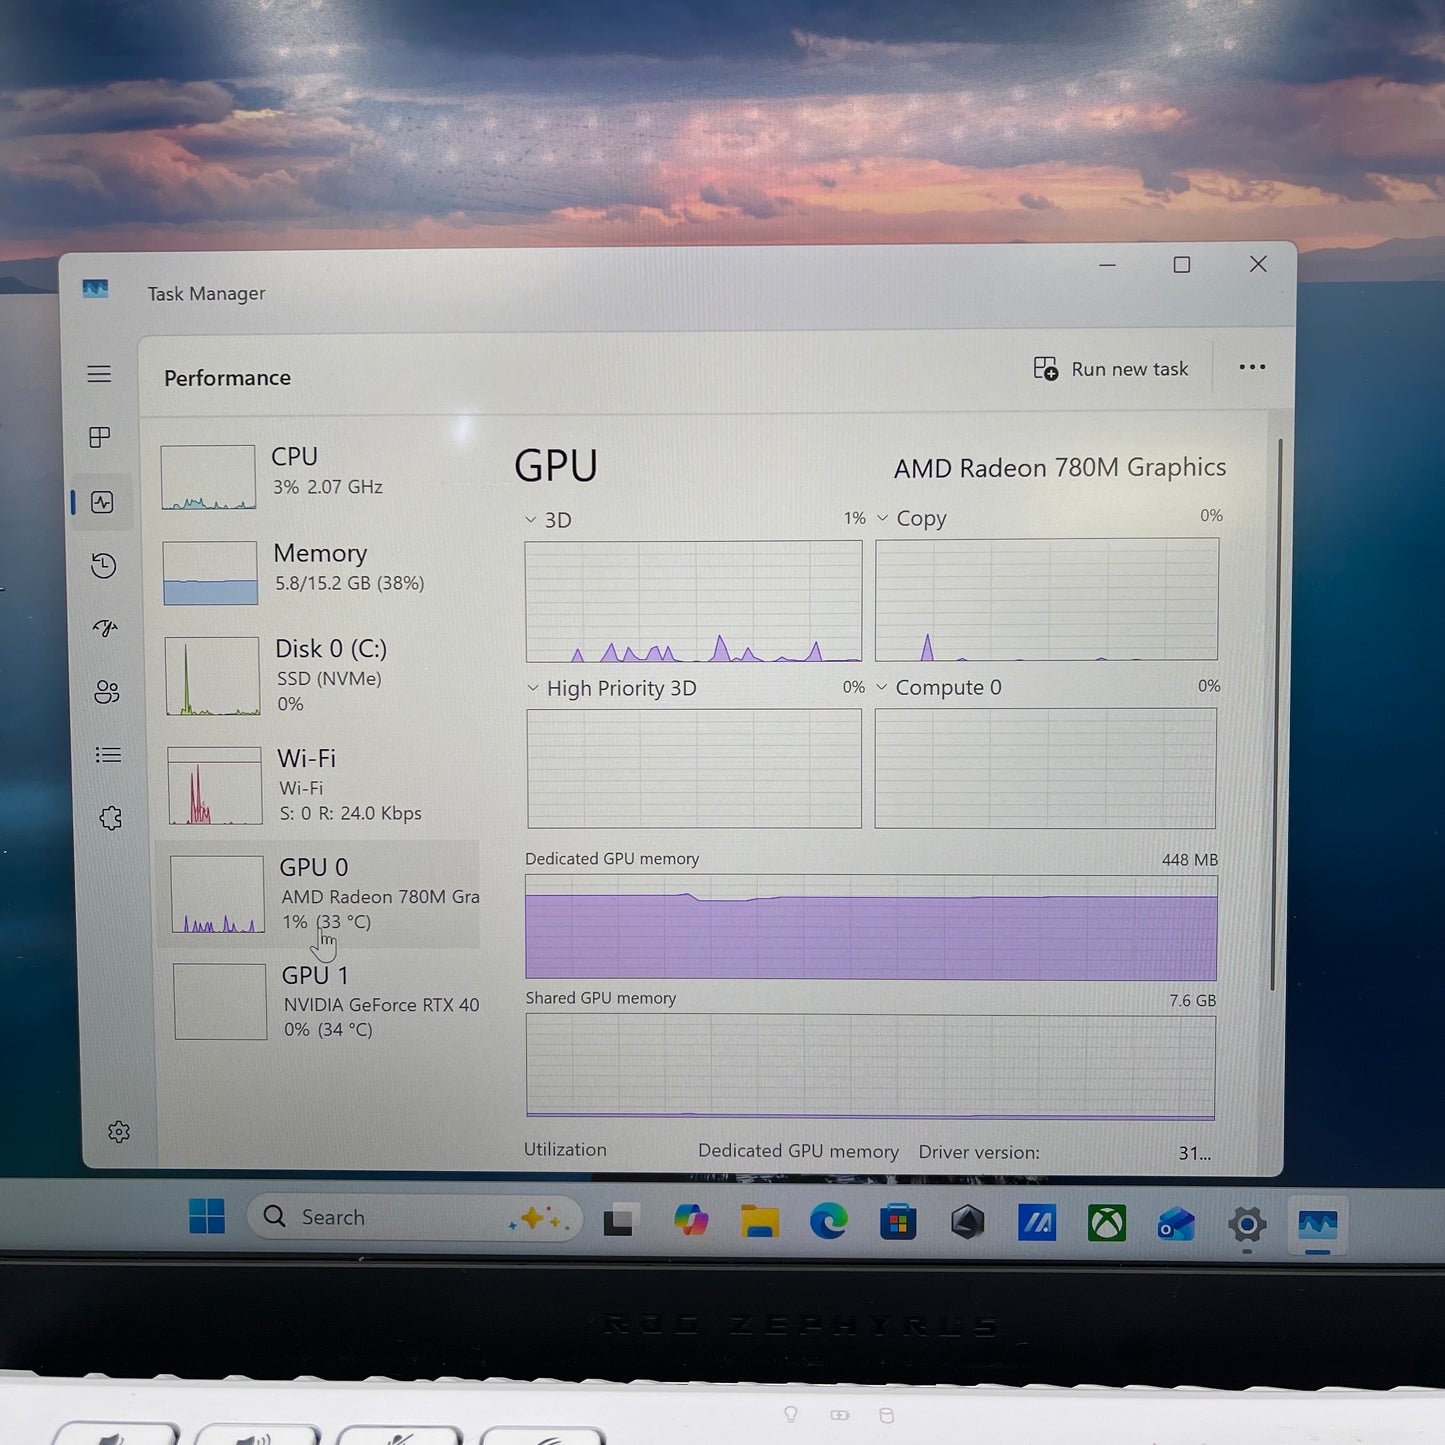Select Memory in the performance list
The height and width of the screenshot is (1445, 1445).
point(320,568)
